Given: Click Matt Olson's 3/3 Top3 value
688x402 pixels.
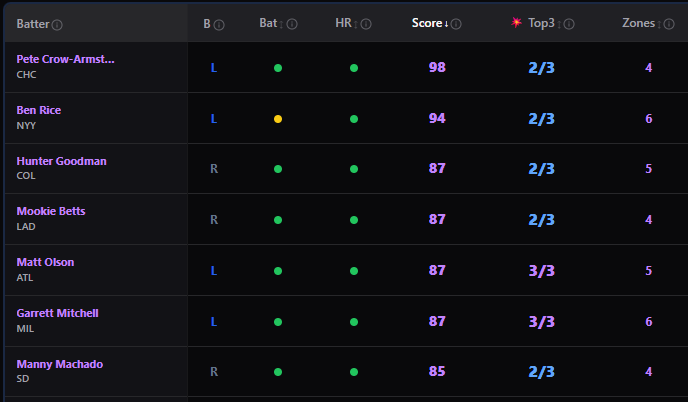Looking at the screenshot, I should pyautogui.click(x=541, y=271).
